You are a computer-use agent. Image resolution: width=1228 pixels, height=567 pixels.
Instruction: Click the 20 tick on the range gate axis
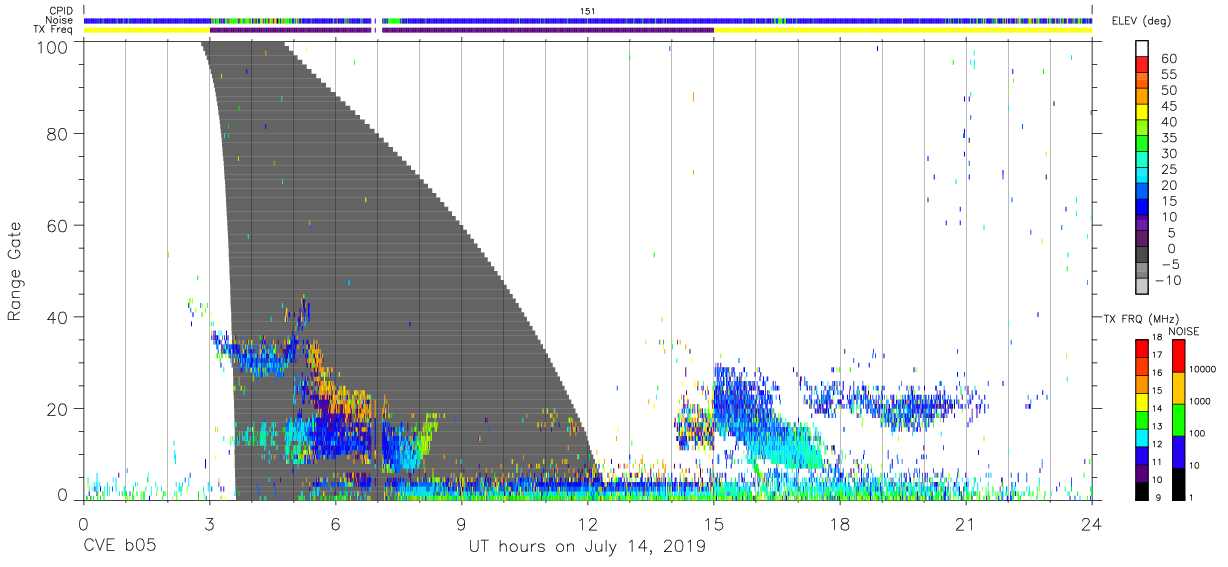pyautogui.click(x=58, y=409)
